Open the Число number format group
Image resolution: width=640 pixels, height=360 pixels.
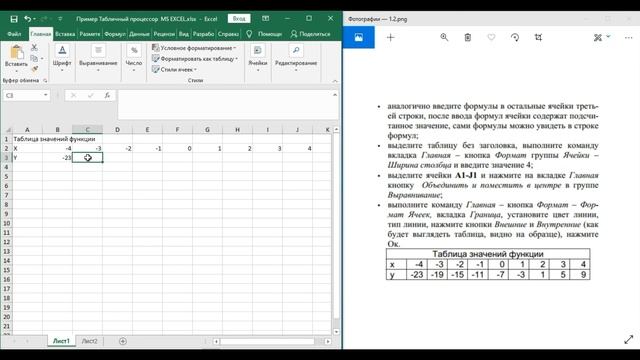[134, 58]
